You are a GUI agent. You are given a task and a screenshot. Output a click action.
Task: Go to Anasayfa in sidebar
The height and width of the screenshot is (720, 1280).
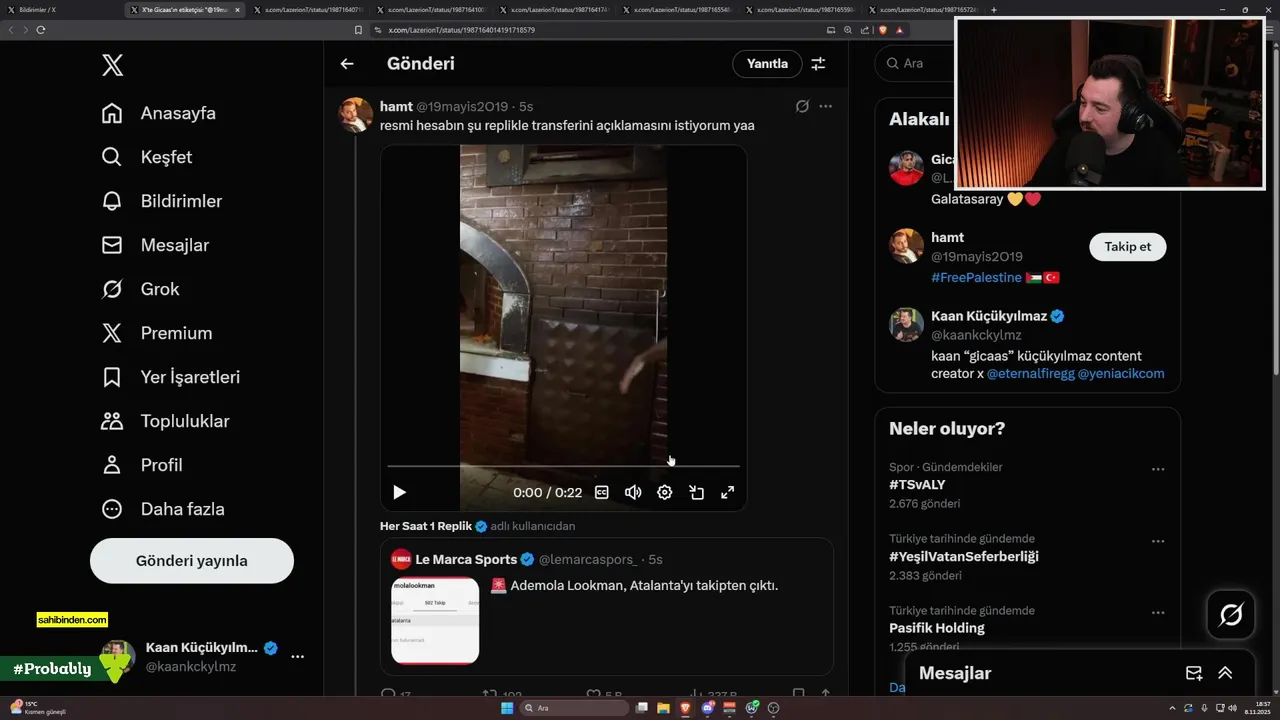tap(159, 113)
